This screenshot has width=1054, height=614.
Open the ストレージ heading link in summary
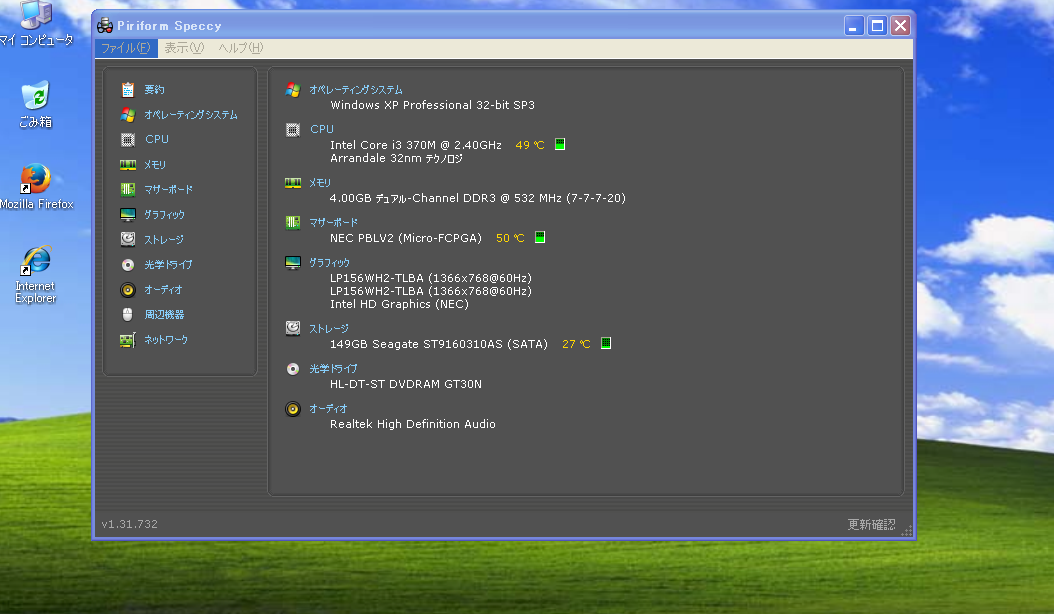point(329,328)
